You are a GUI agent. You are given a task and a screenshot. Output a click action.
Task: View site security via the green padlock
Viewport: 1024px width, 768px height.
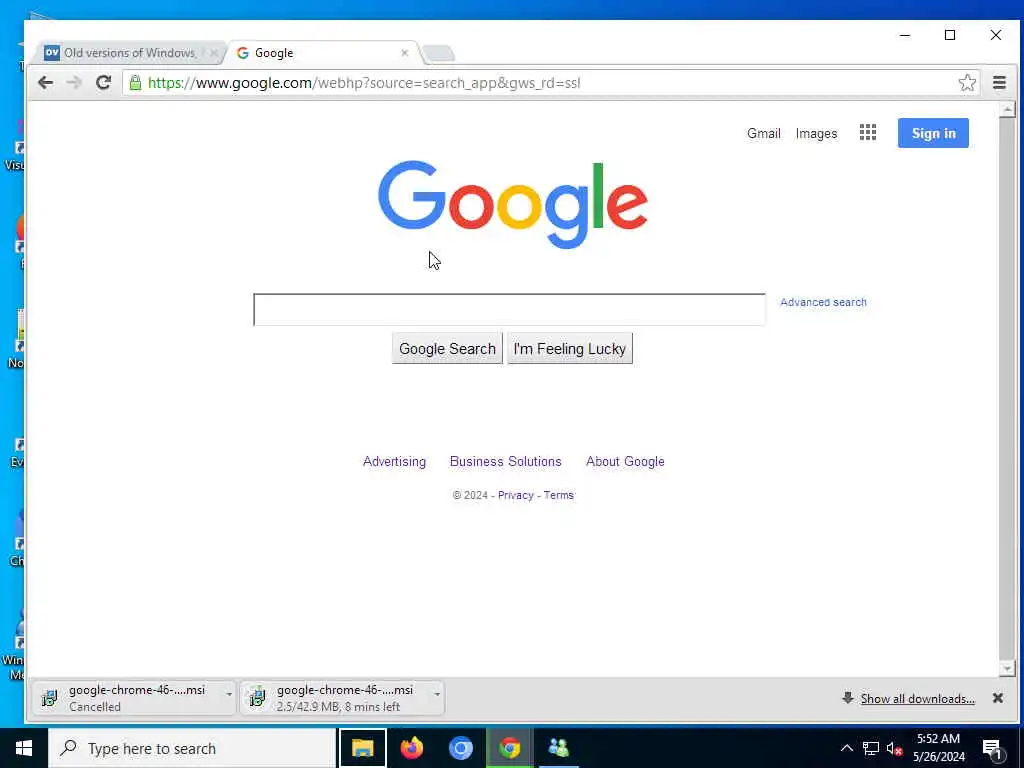[135, 83]
